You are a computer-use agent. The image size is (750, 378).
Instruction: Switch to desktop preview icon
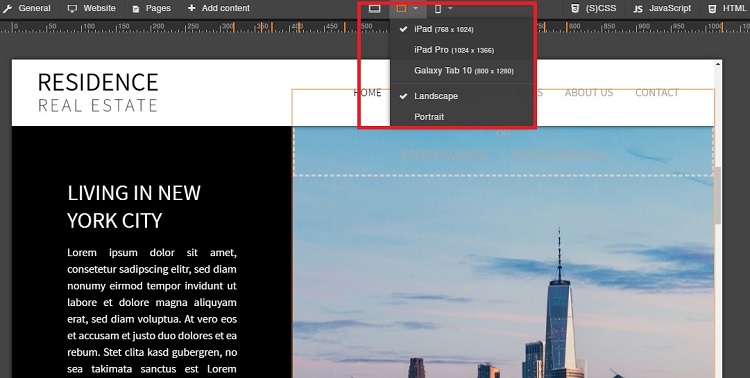pyautogui.click(x=375, y=8)
